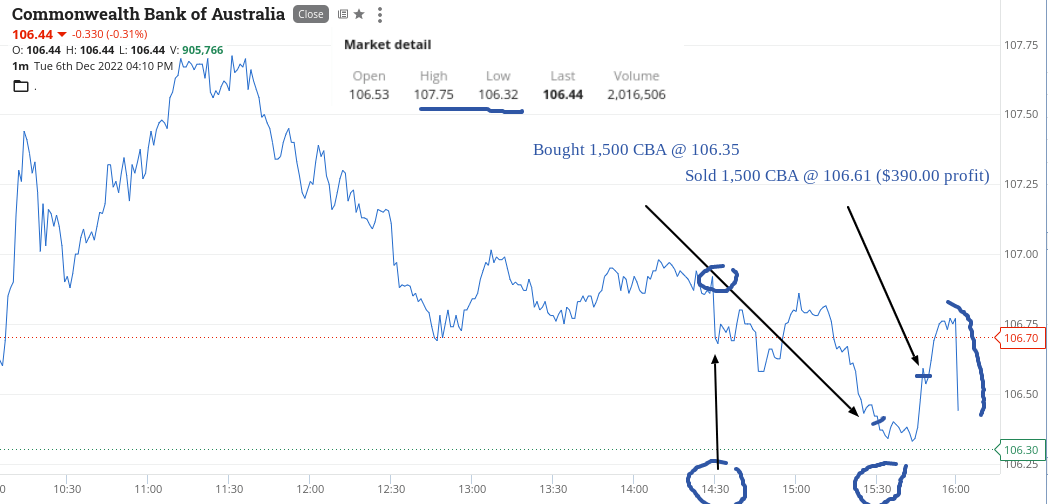
Task: Click the green volume figure 905,766
Action: pos(203,50)
